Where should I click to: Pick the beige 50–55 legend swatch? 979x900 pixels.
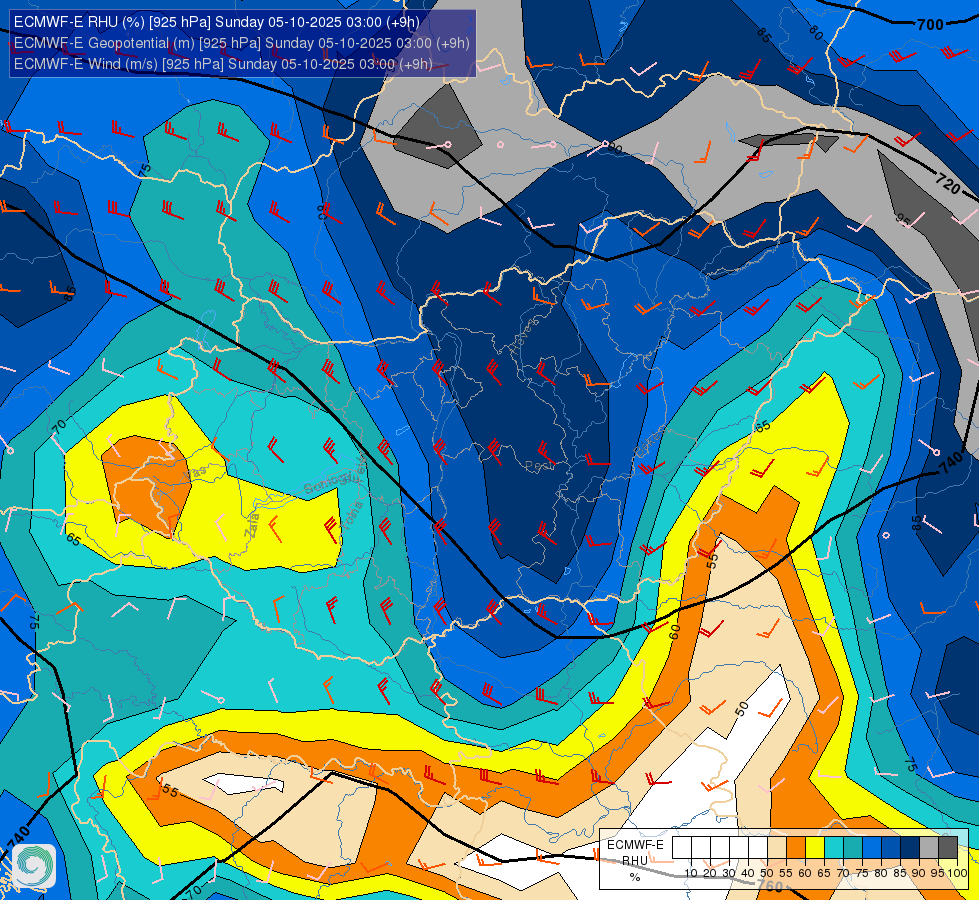click(777, 847)
